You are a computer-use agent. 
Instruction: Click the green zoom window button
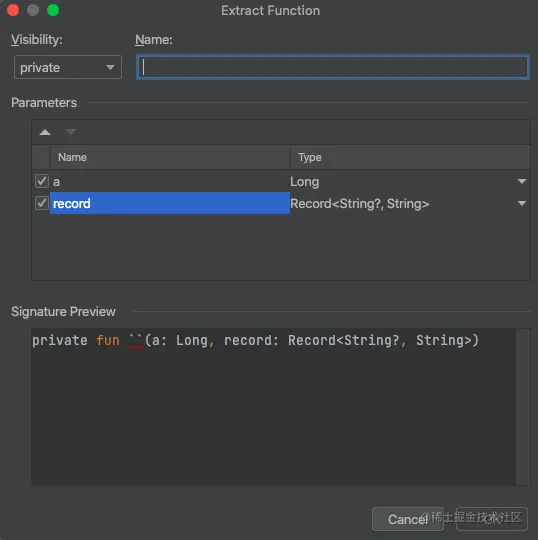coord(53,10)
